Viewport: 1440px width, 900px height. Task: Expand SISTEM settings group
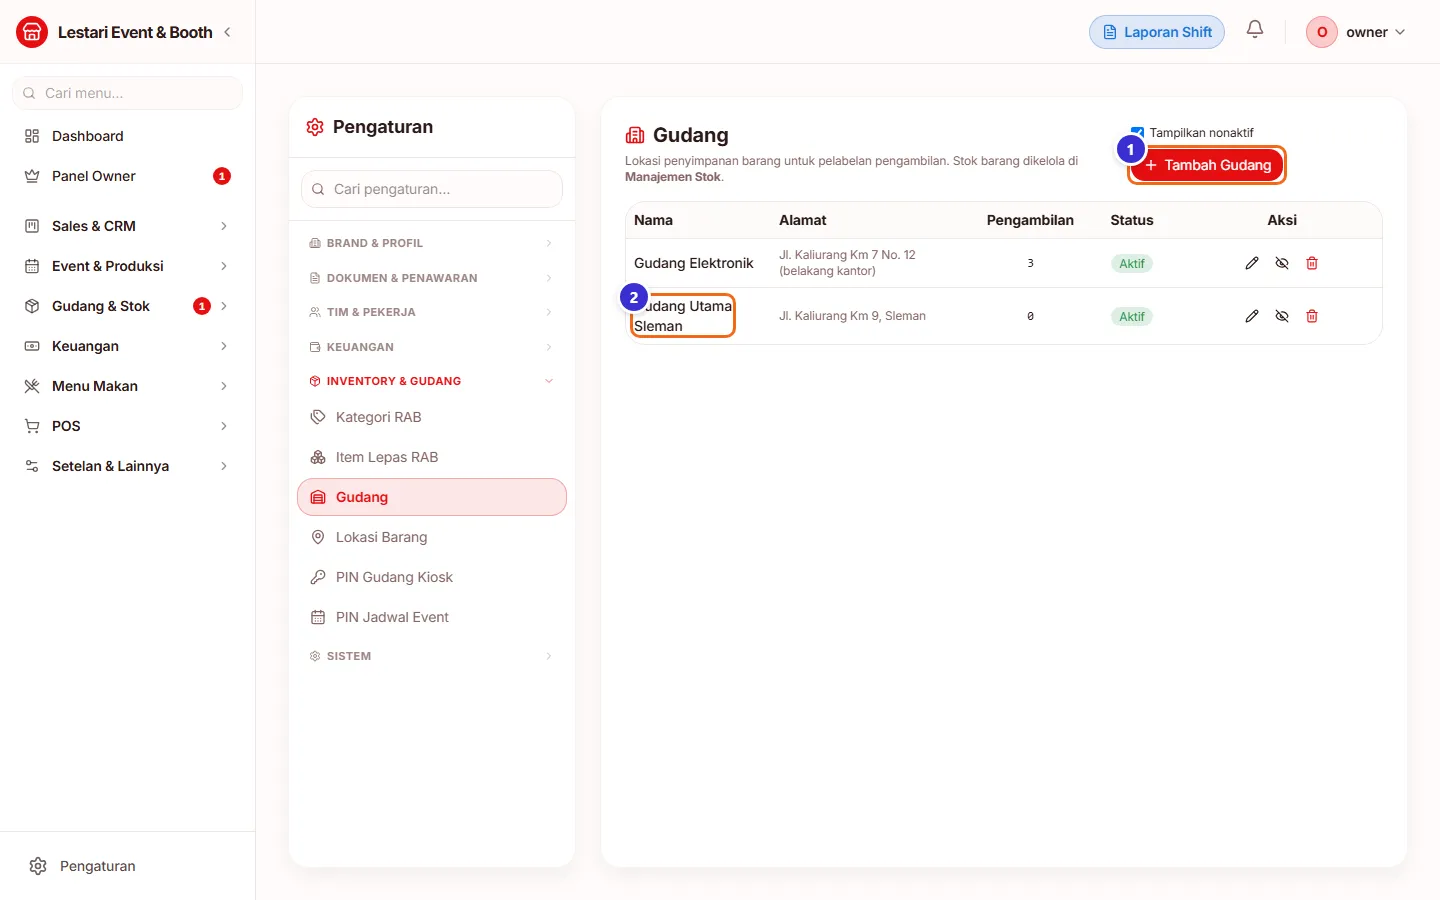coord(432,656)
